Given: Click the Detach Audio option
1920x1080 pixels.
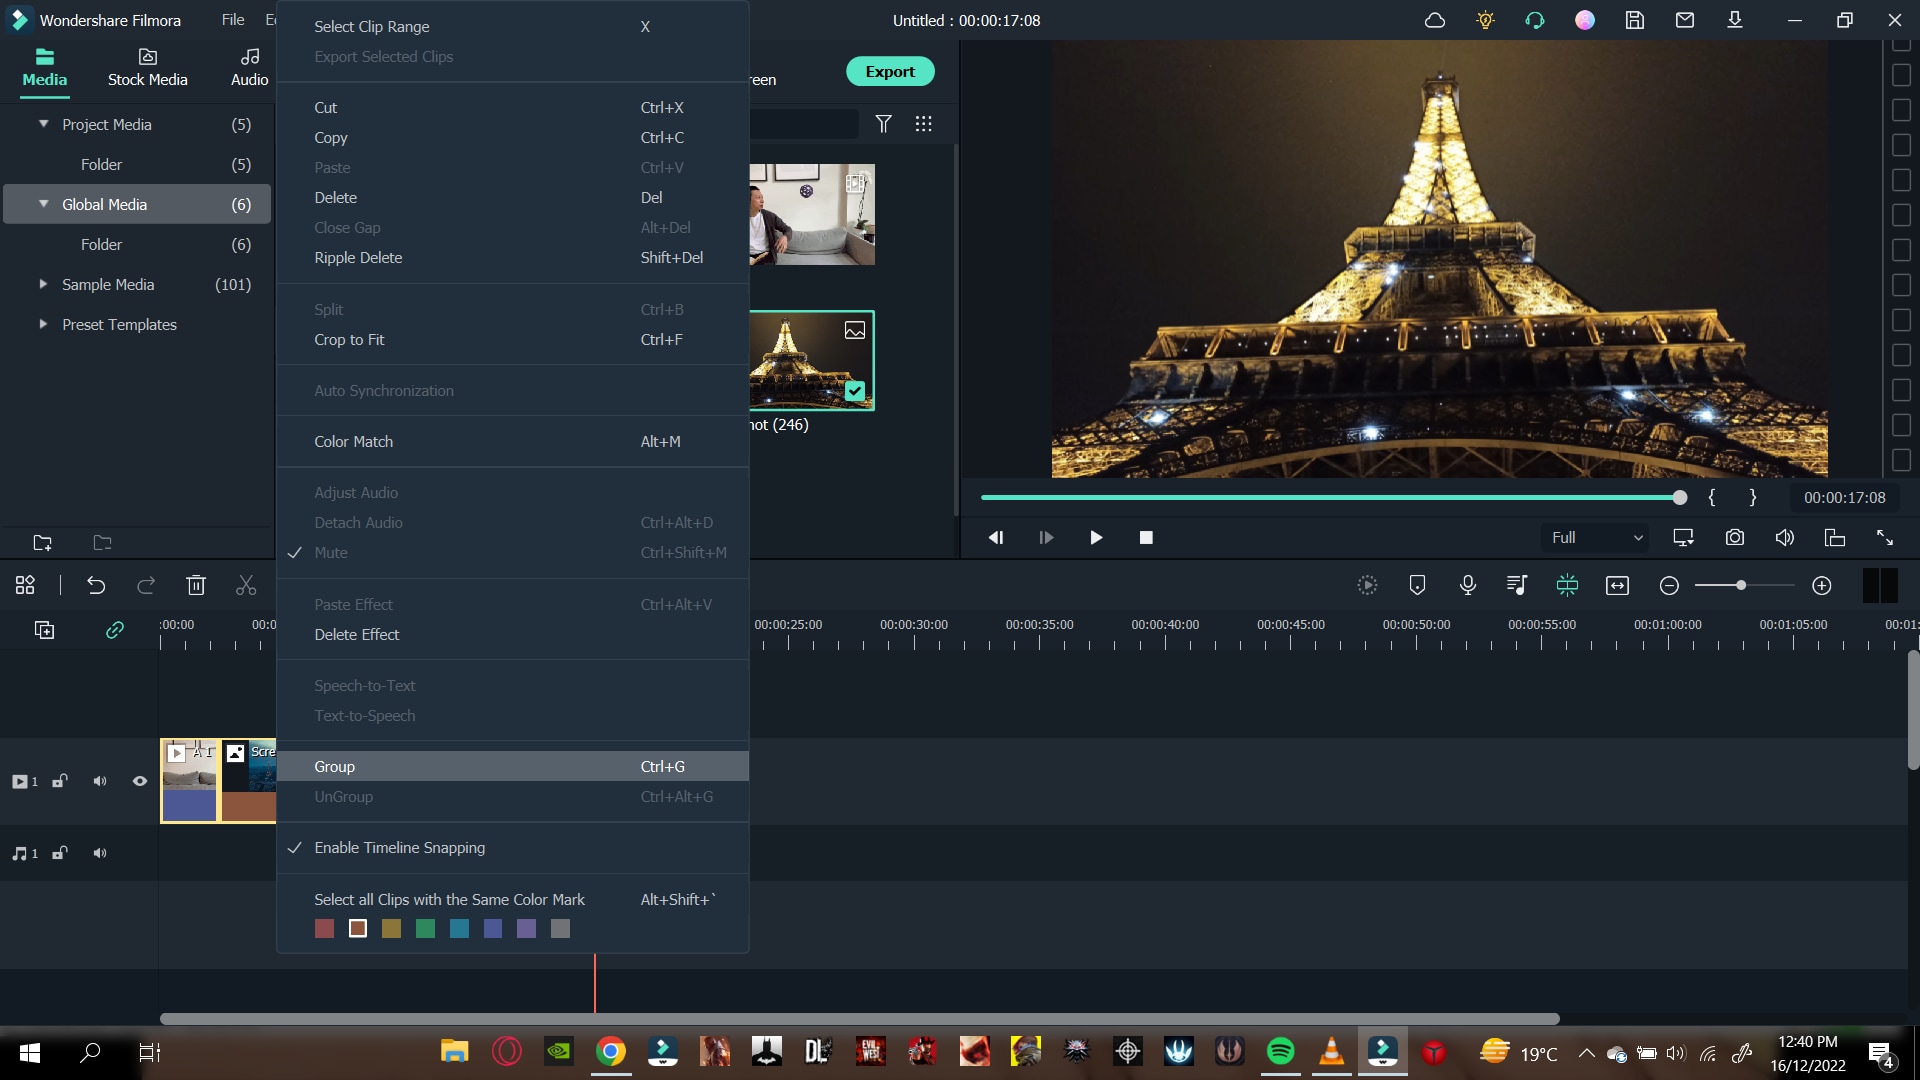Looking at the screenshot, I should (x=359, y=522).
